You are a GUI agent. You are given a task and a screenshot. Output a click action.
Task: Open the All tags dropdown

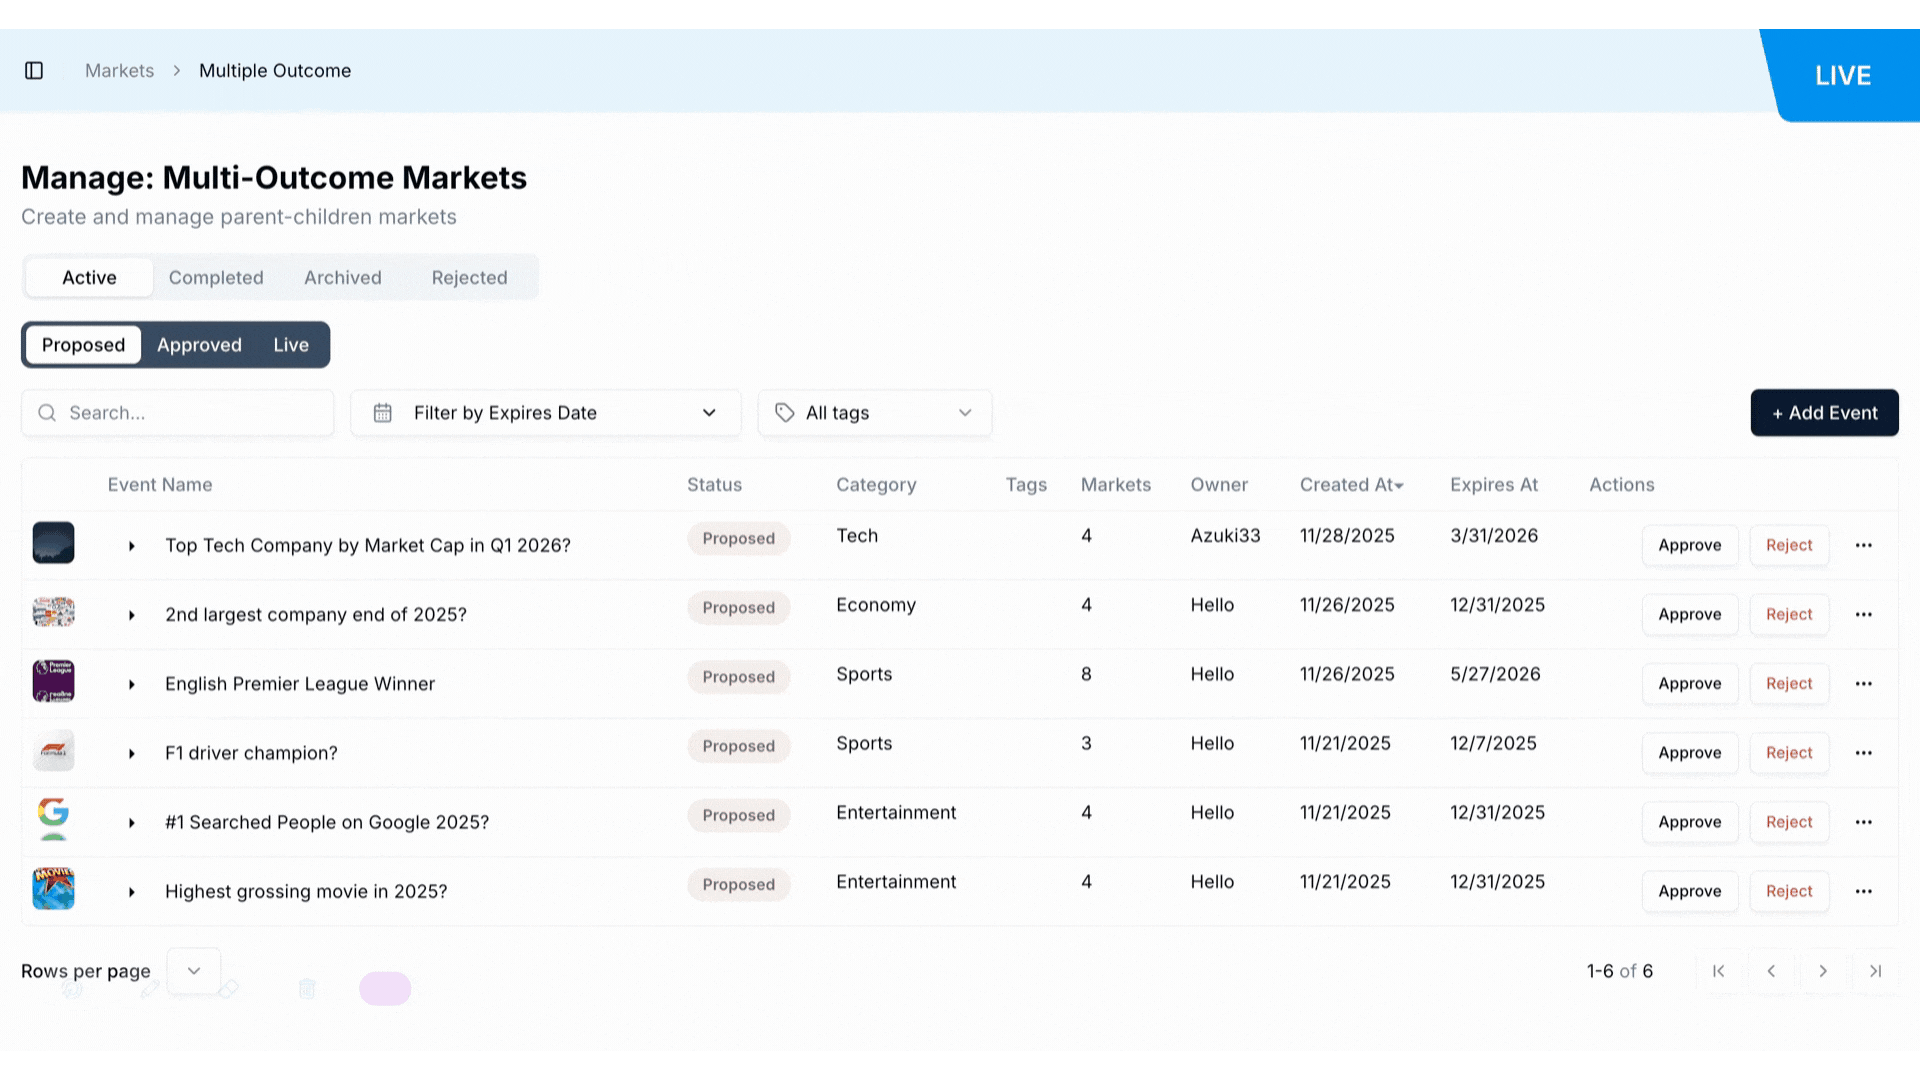(x=874, y=413)
